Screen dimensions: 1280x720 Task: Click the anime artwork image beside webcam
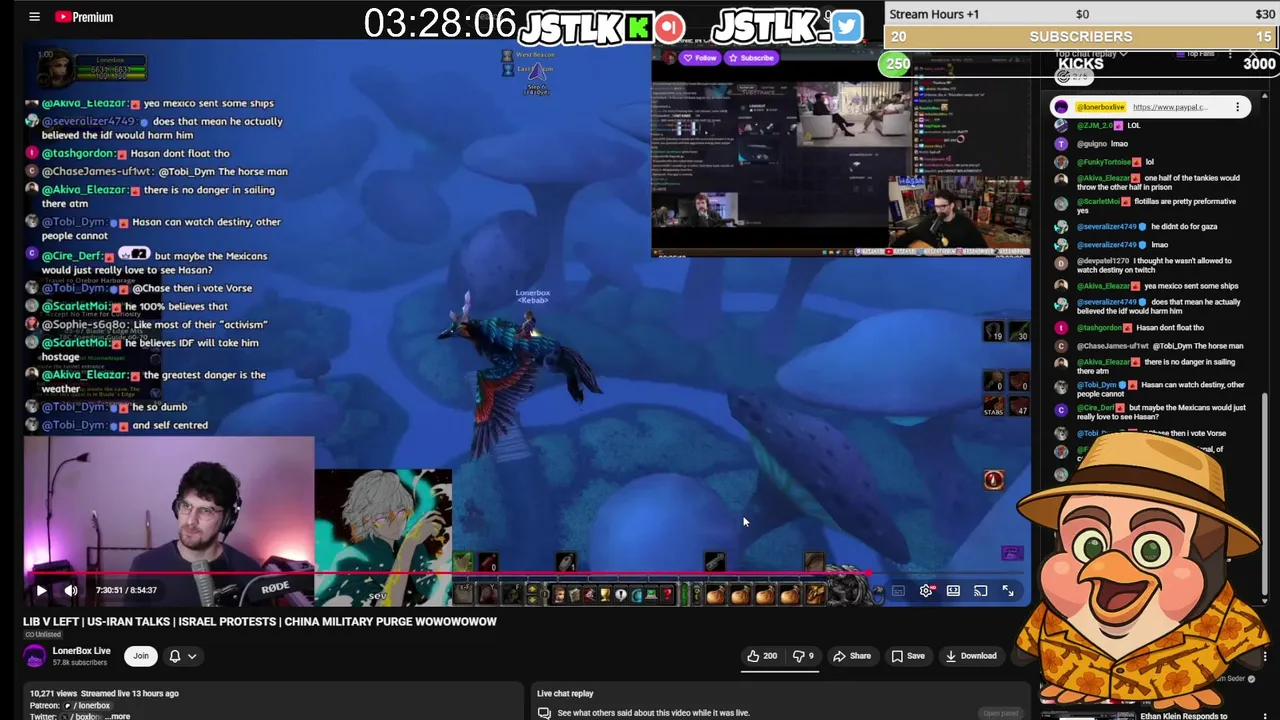(383, 537)
